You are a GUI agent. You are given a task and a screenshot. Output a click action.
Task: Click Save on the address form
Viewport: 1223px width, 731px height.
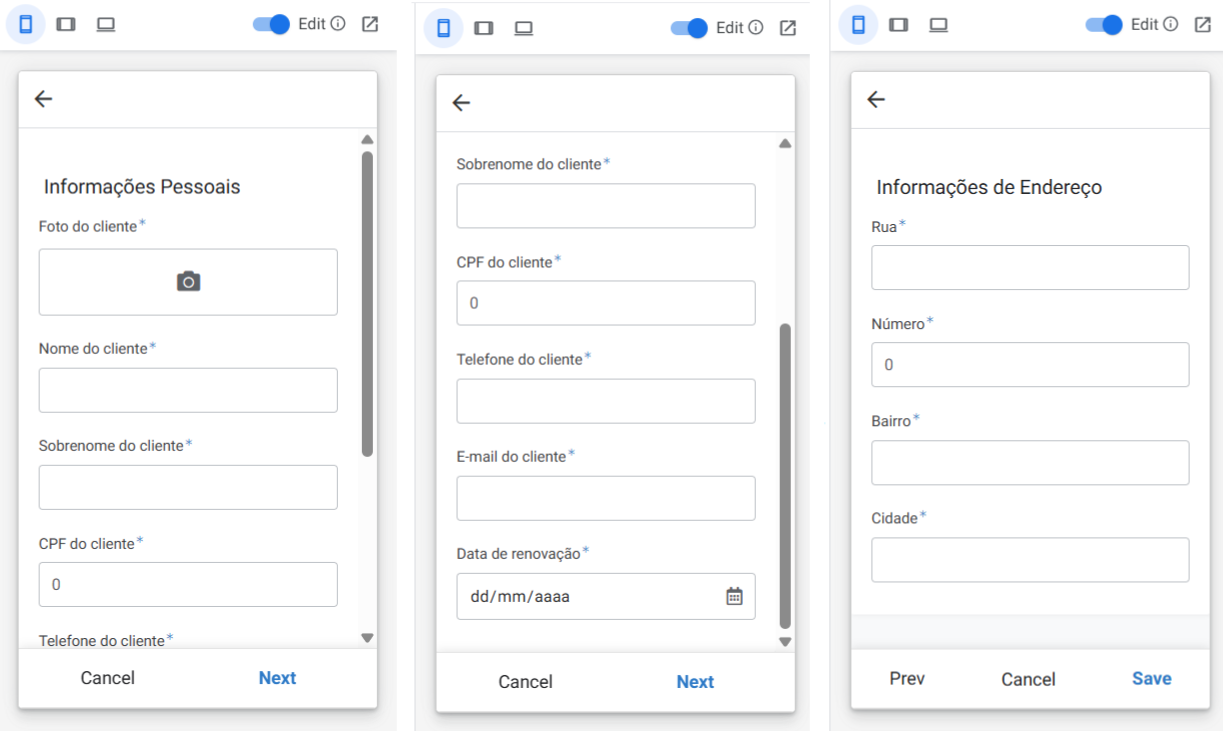pyautogui.click(x=1152, y=679)
